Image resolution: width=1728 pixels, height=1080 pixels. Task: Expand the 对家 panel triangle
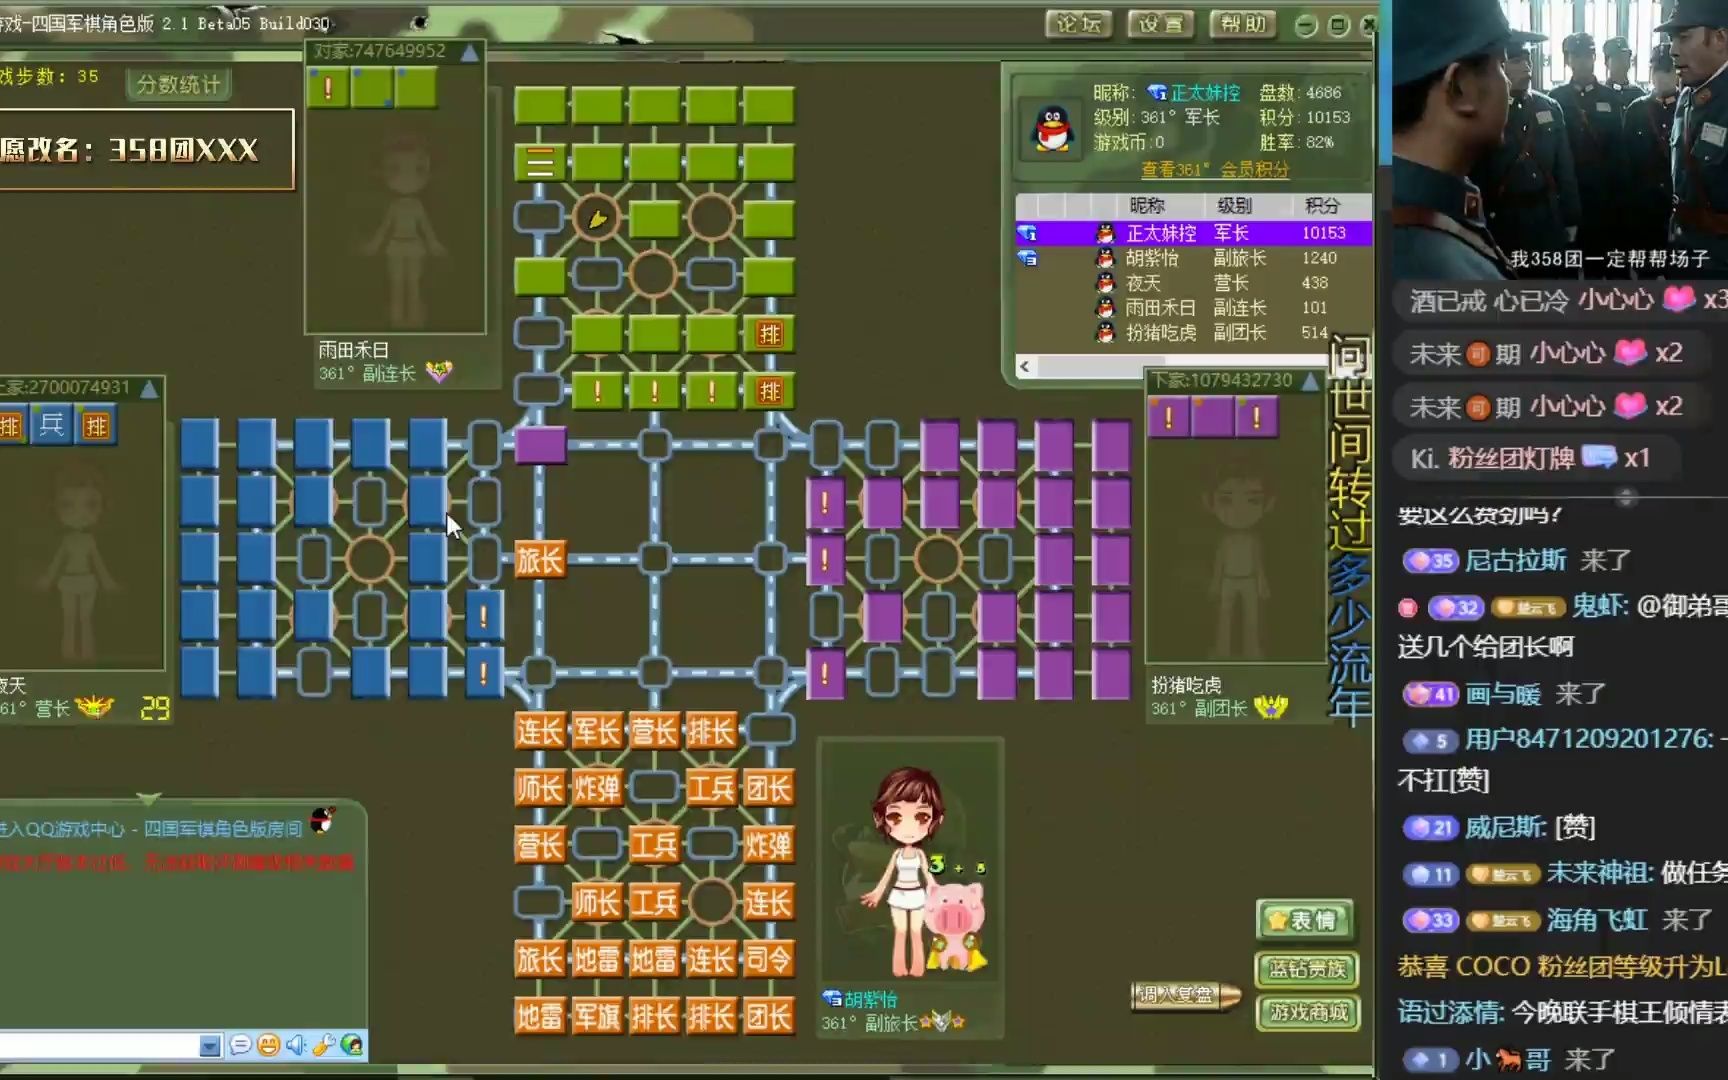click(469, 53)
